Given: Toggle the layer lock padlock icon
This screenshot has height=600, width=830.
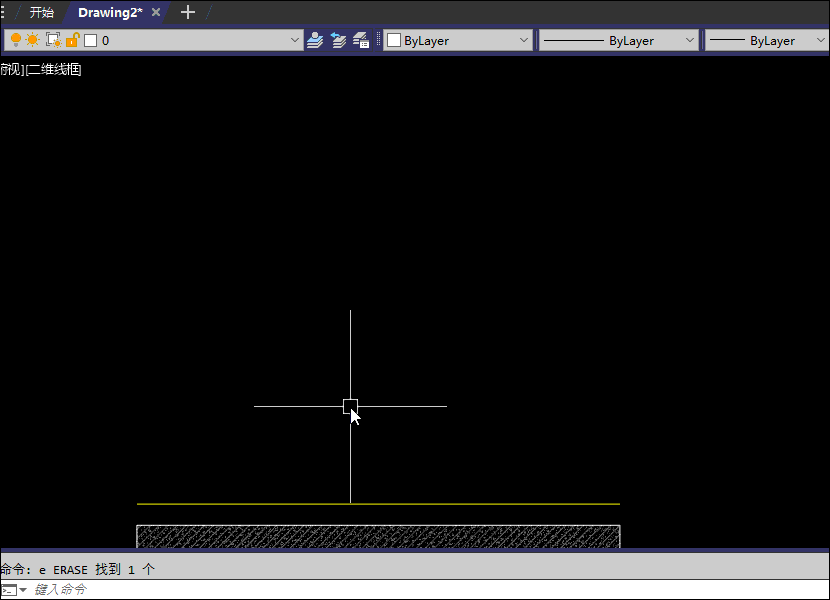Looking at the screenshot, I should 72,40.
